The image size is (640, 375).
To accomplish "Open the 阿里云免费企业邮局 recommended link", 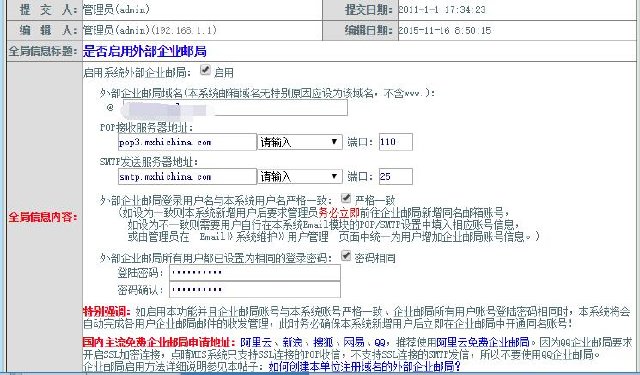I will 483,342.
